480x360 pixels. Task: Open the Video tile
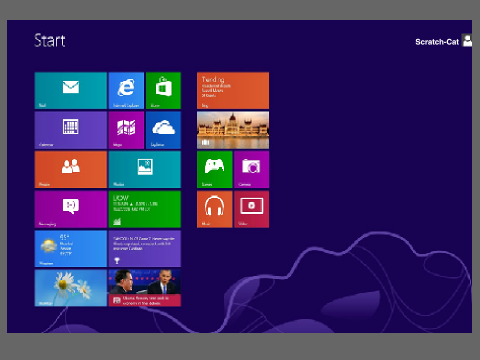point(252,209)
